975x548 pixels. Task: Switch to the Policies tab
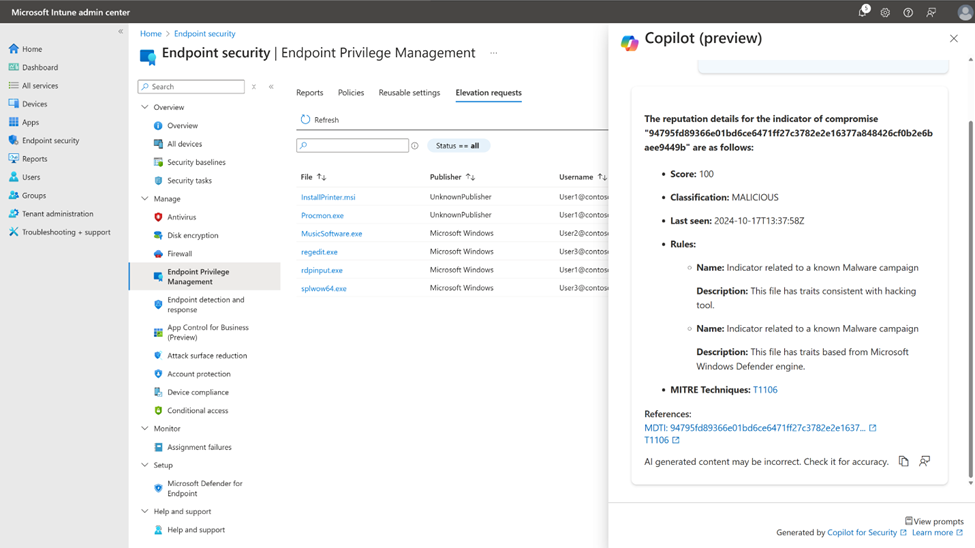(351, 93)
